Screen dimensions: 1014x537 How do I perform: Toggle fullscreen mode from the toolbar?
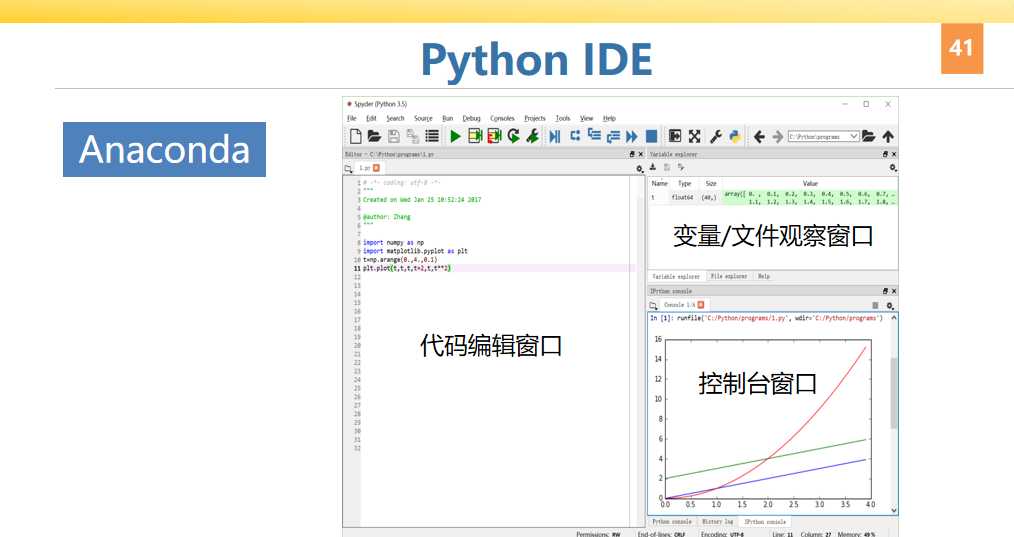click(694, 136)
